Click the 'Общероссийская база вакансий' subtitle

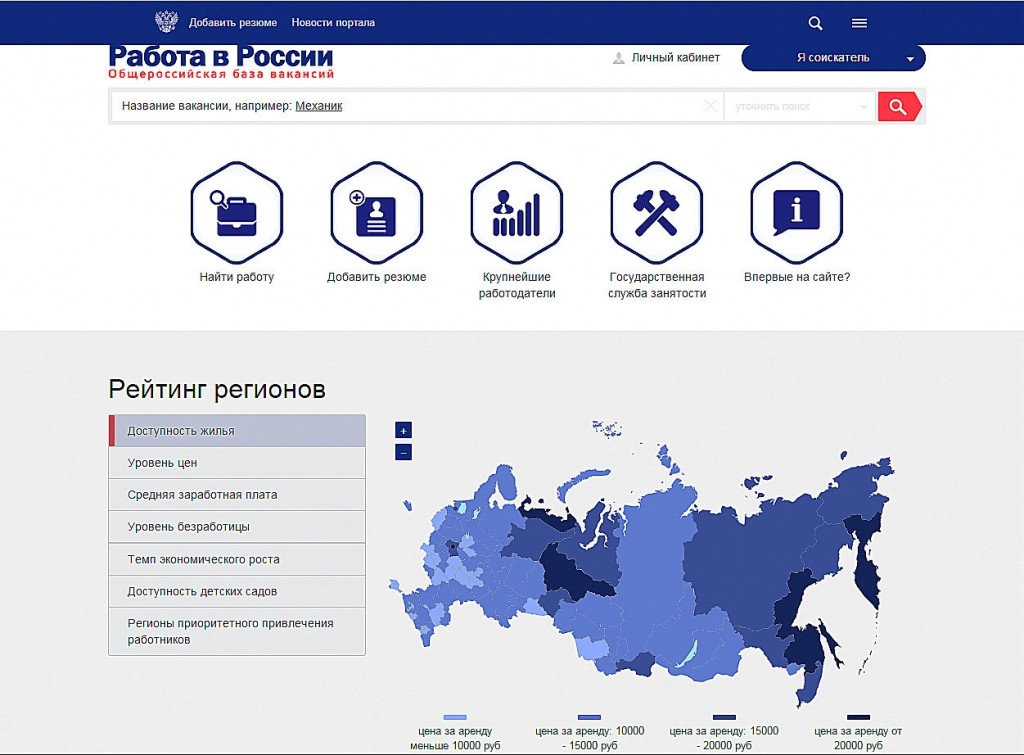[x=221, y=74]
